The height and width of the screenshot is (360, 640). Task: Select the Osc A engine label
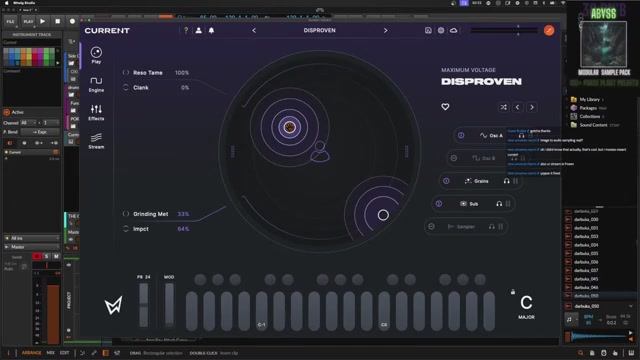[x=491, y=135]
